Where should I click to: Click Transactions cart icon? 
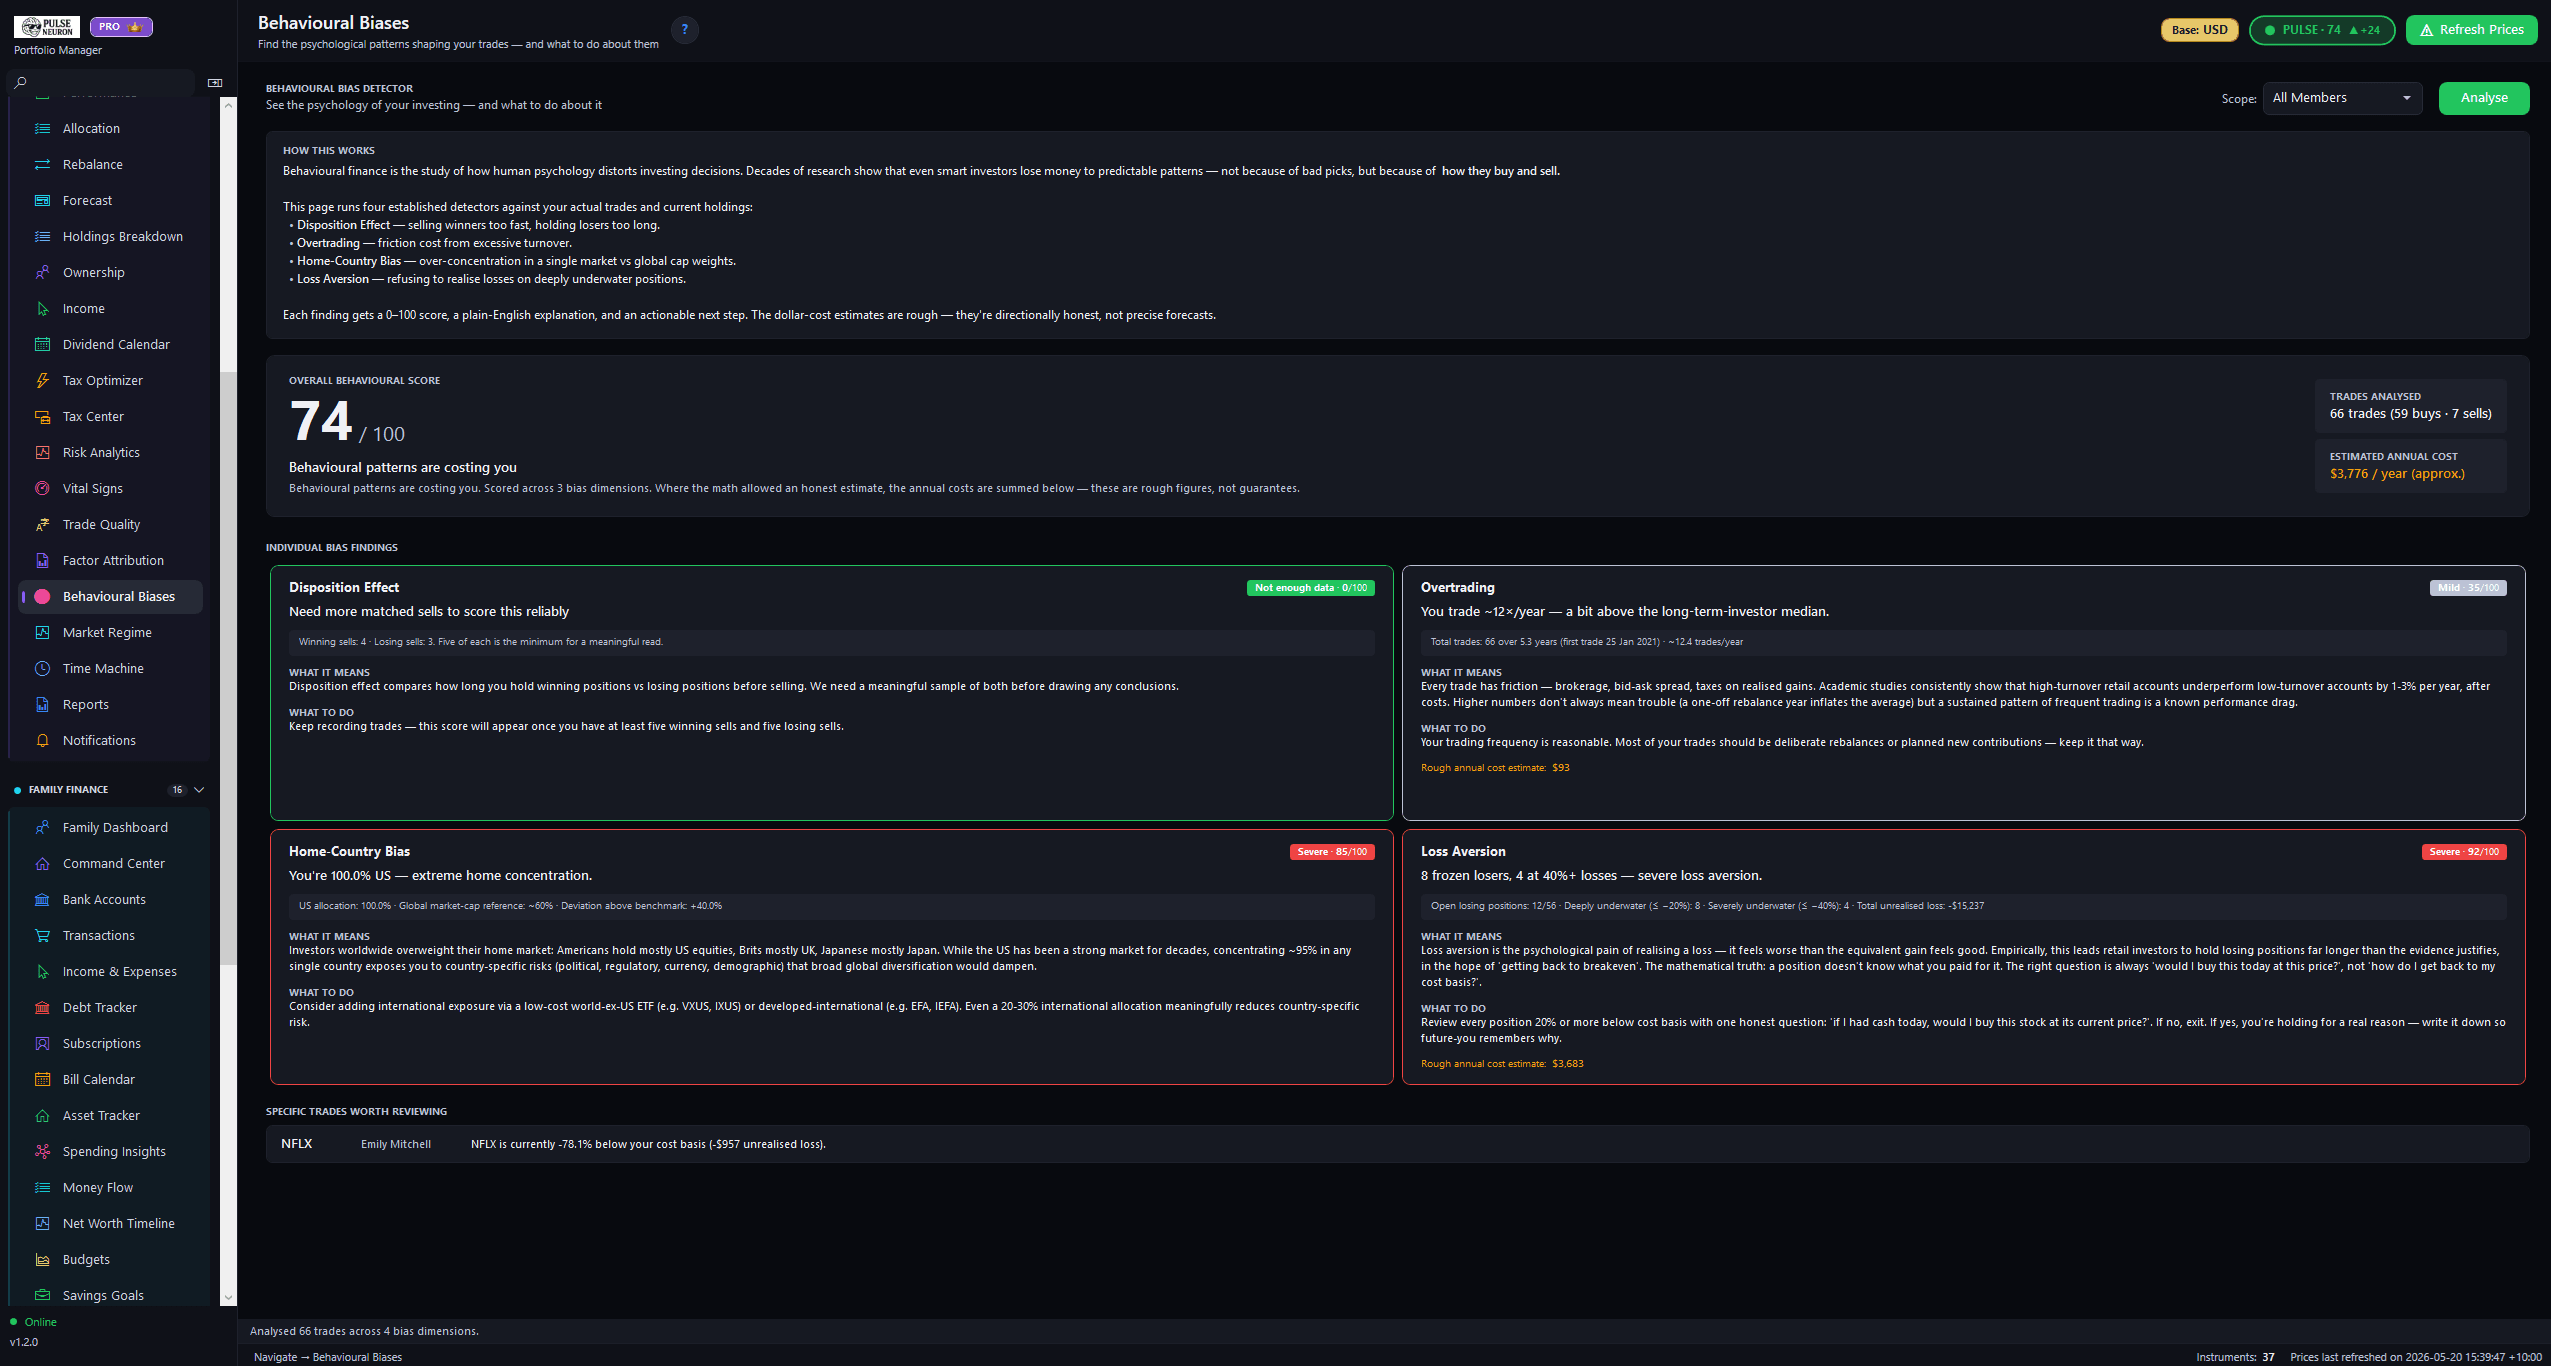pyautogui.click(x=42, y=935)
